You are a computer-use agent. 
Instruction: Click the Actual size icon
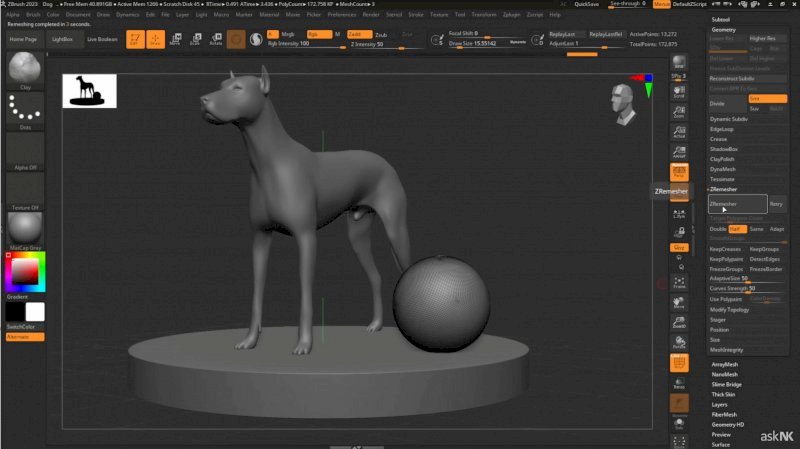[x=679, y=132]
